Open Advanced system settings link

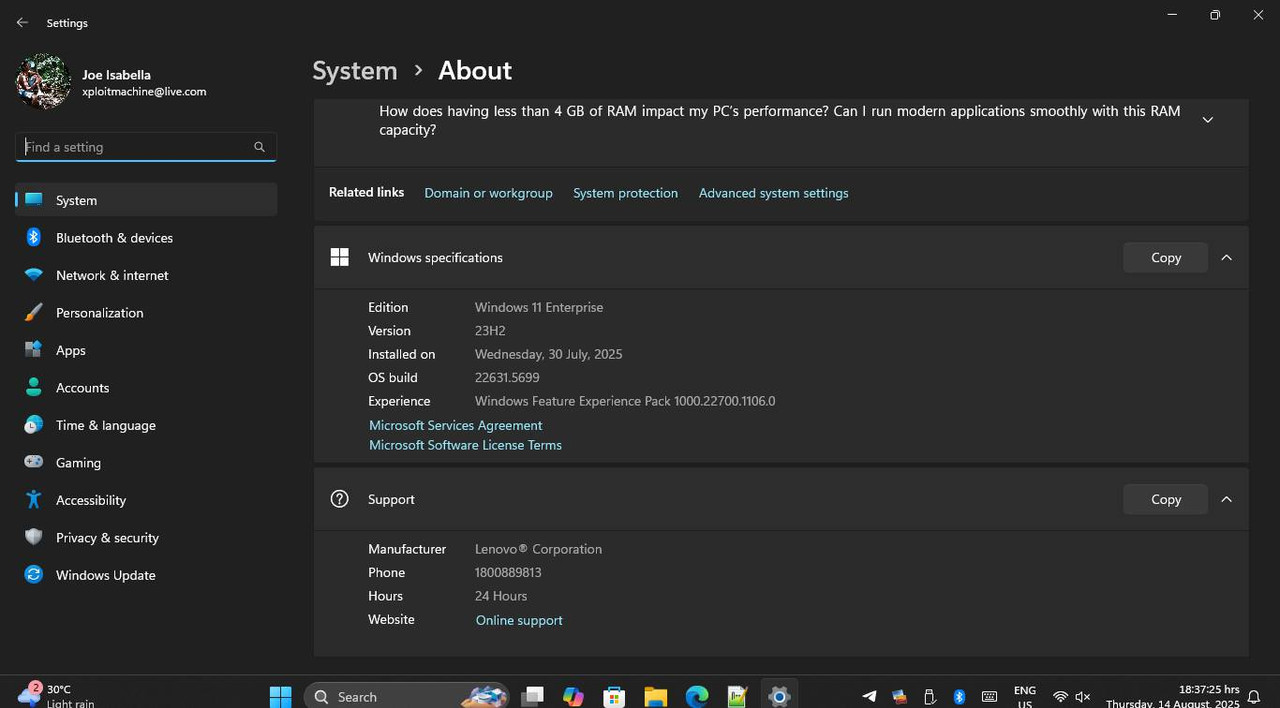tap(773, 193)
